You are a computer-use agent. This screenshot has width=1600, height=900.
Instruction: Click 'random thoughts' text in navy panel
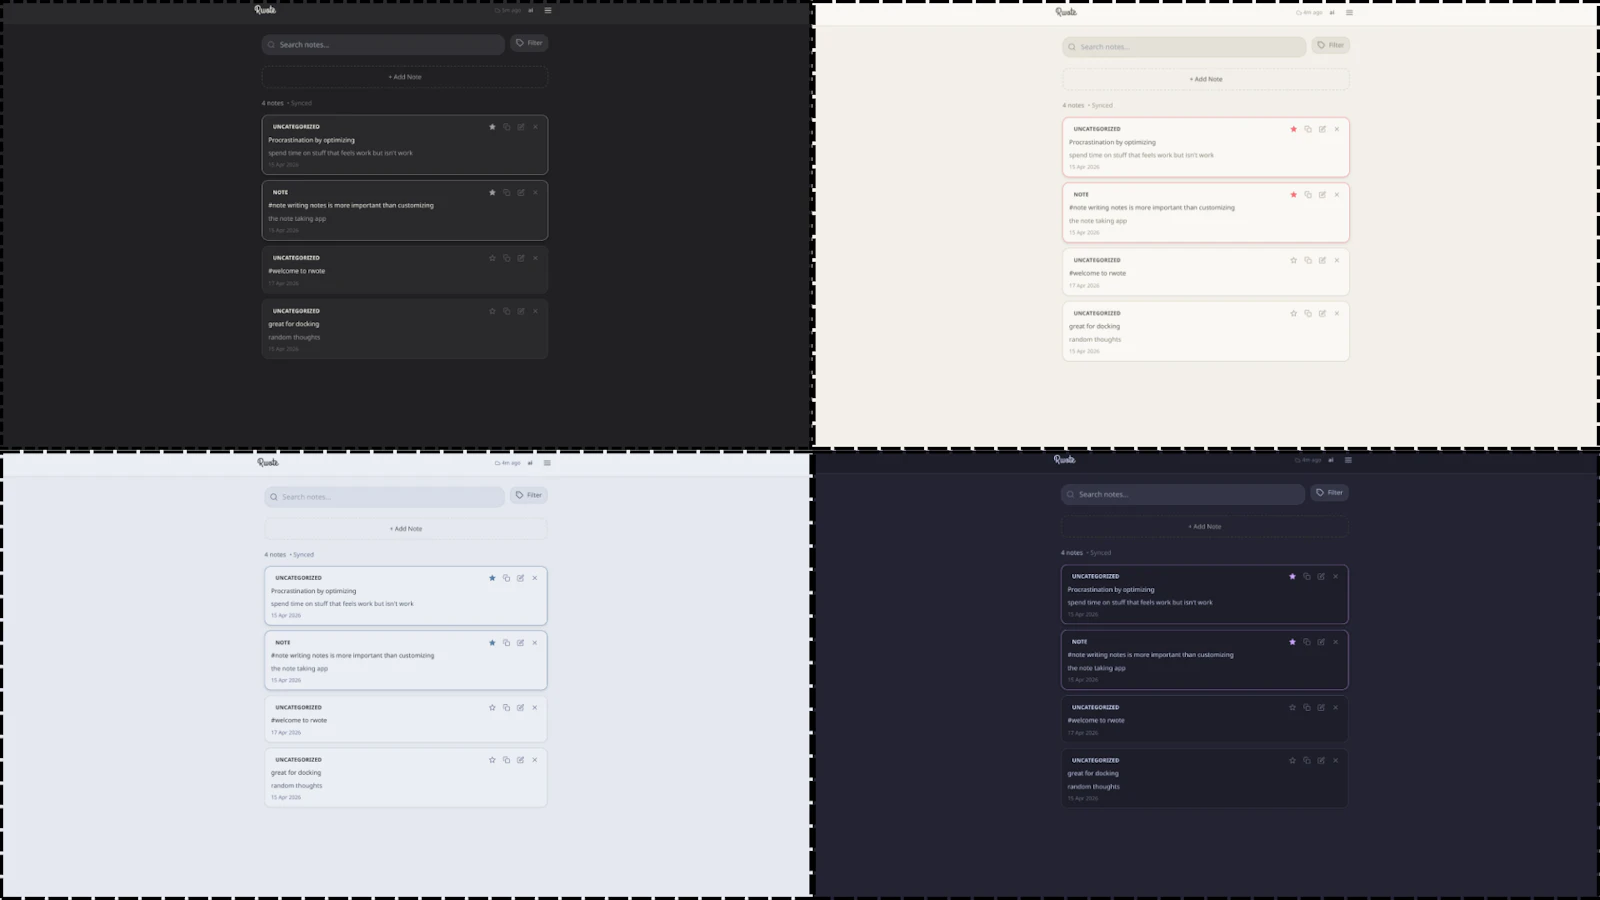tap(1093, 786)
